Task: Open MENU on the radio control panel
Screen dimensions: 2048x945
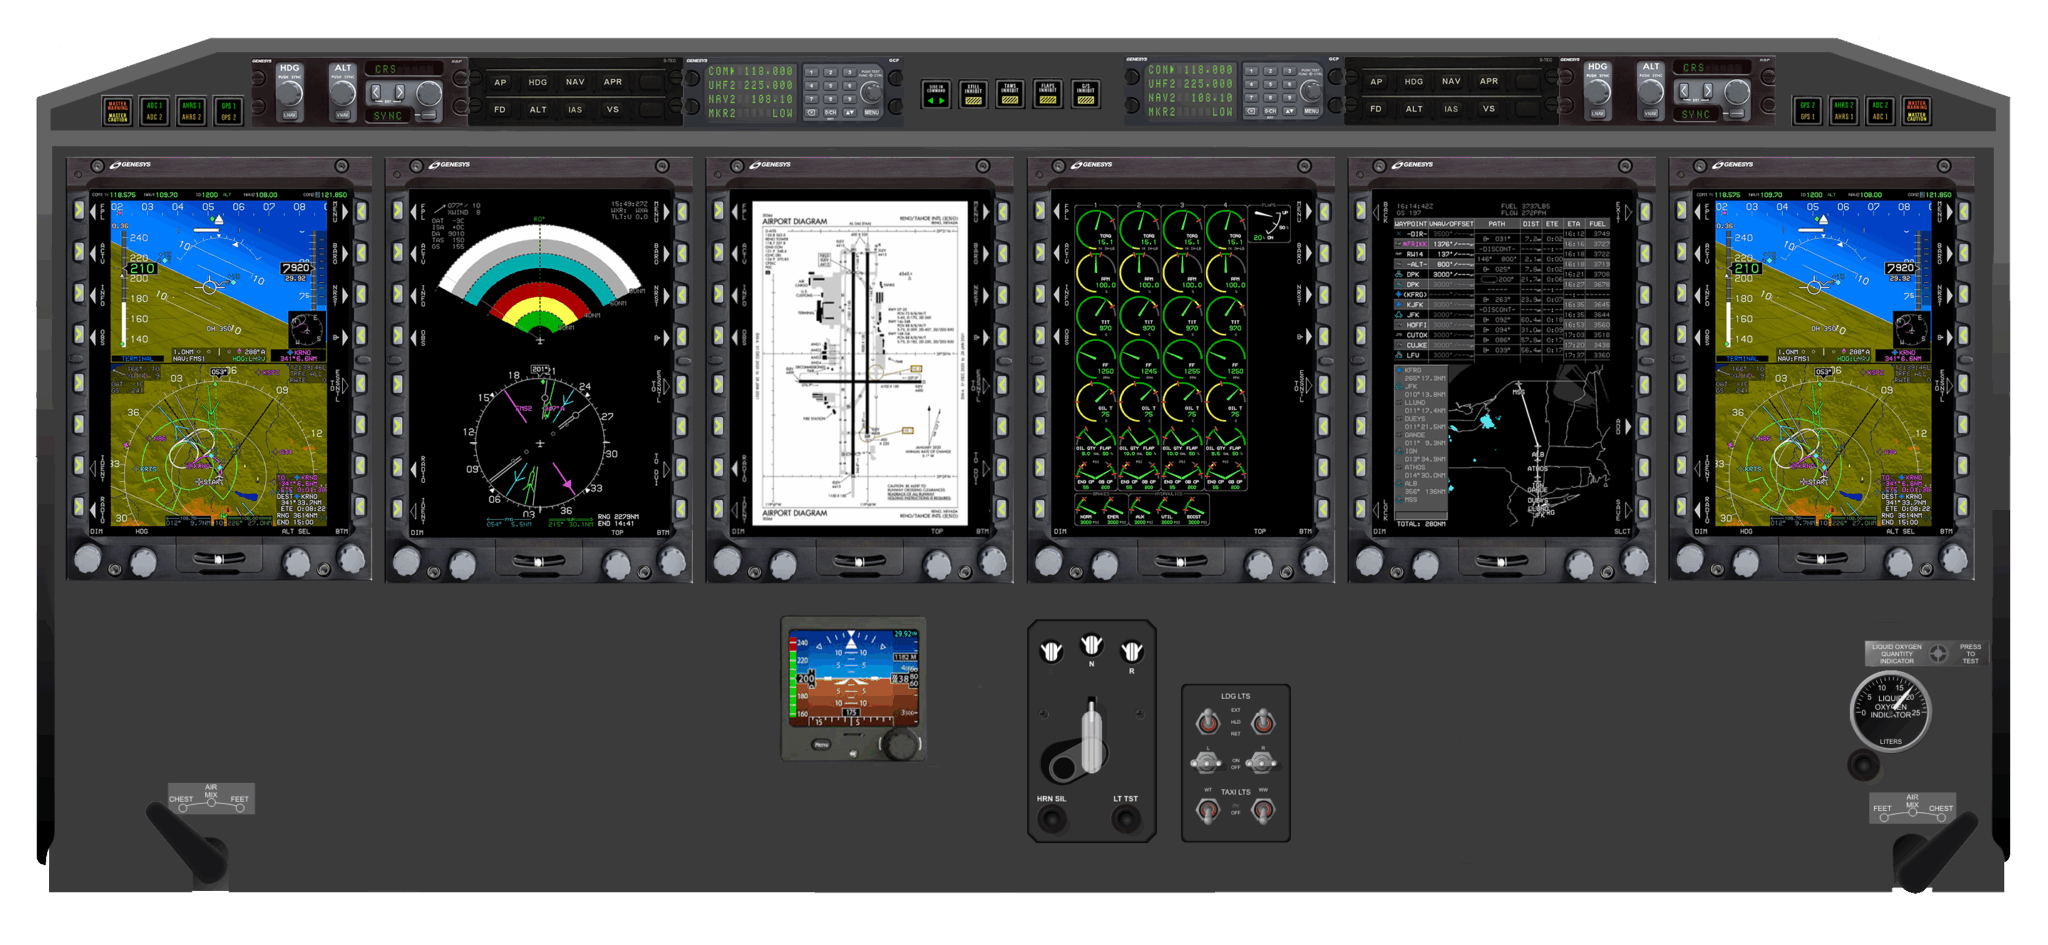Action: click(x=871, y=110)
